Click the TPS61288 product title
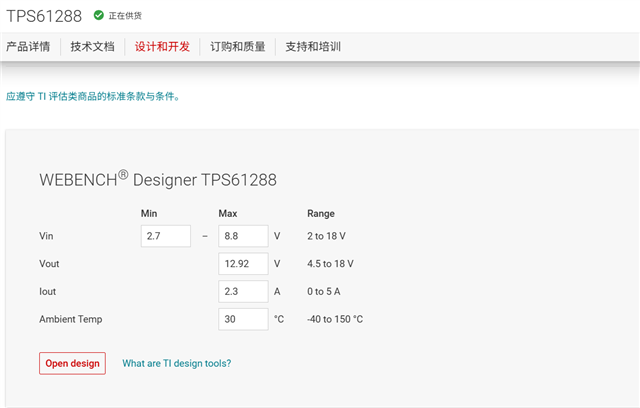Screen dimensions: 640x408 (x=44, y=16)
